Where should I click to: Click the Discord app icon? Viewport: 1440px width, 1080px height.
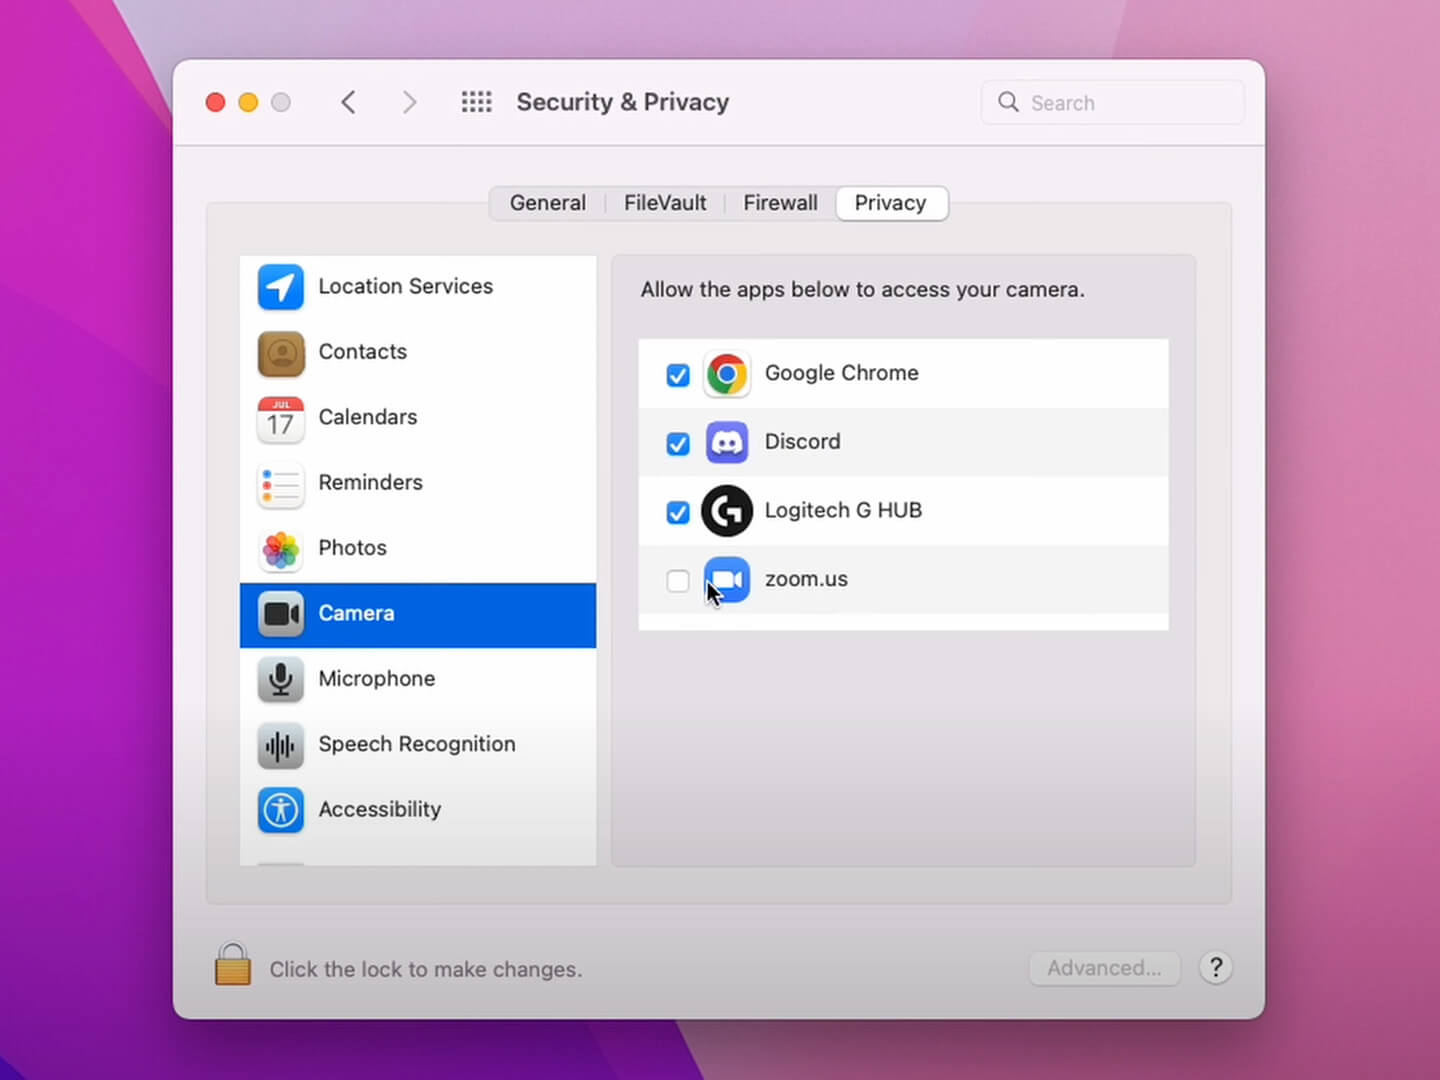click(x=727, y=443)
